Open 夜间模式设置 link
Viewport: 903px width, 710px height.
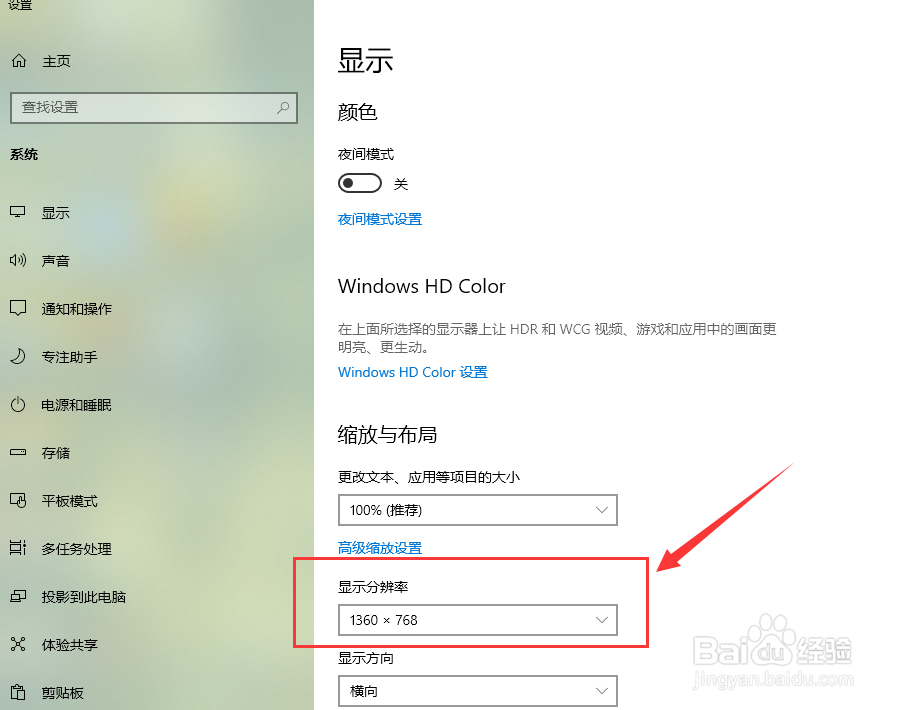380,219
